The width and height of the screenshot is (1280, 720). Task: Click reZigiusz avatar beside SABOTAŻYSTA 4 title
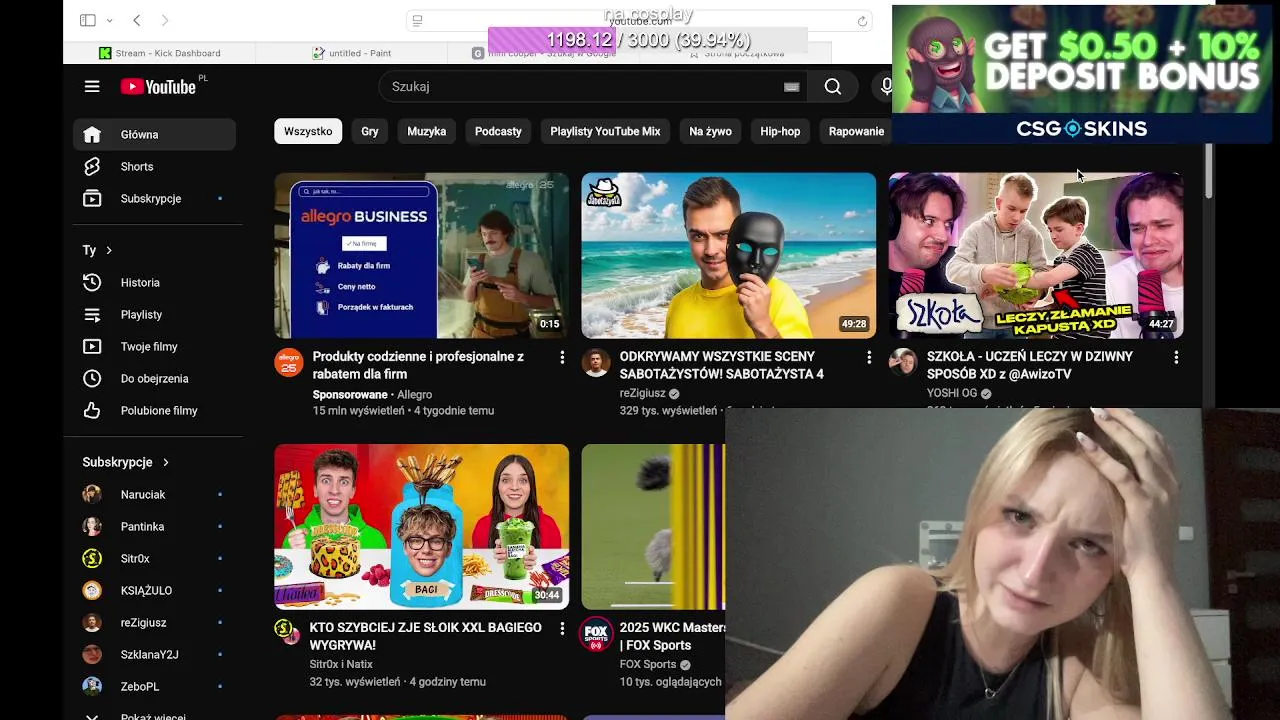596,362
